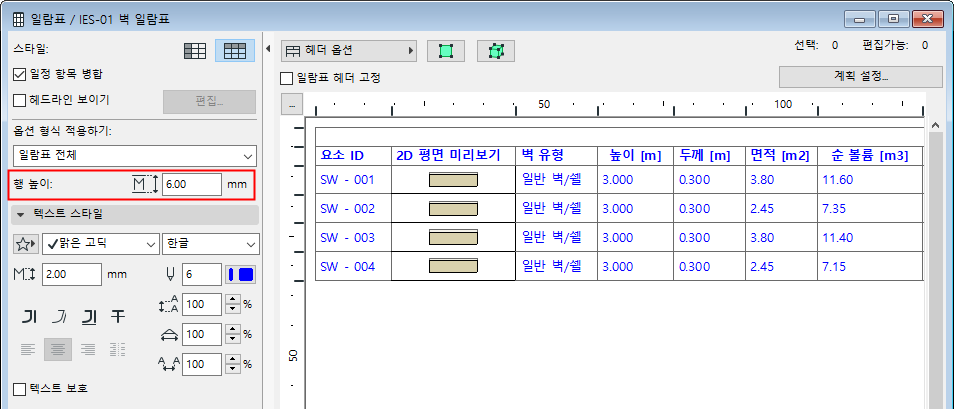954x409 pixels.
Task: Click the strikethrough text style icon
Action: [x=118, y=316]
